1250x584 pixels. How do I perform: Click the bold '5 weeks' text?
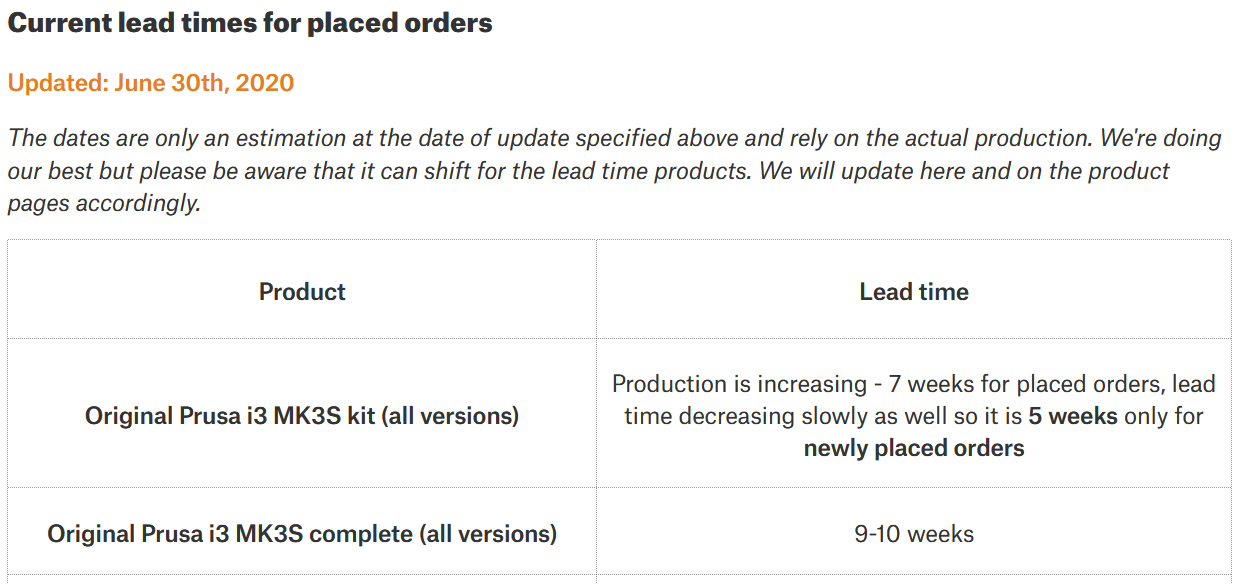pos(1073,416)
